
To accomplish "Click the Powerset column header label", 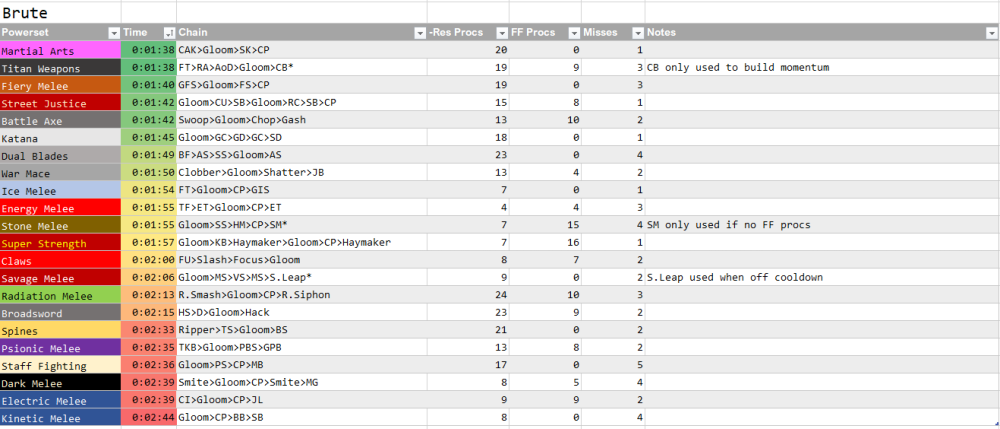I will pyautogui.click(x=25, y=33).
